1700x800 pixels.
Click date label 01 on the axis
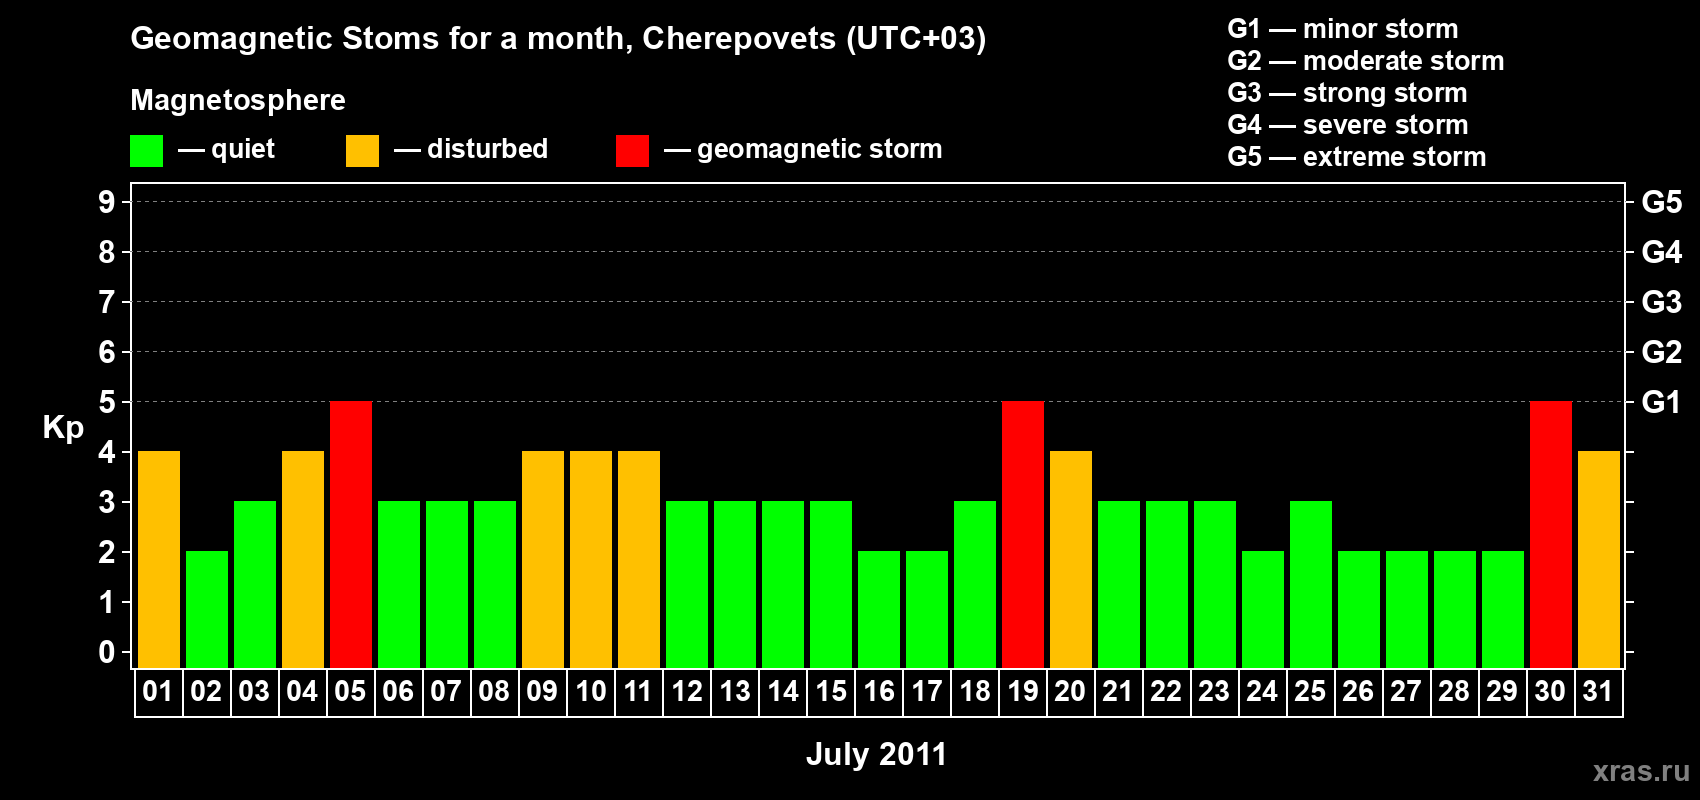coord(158,691)
